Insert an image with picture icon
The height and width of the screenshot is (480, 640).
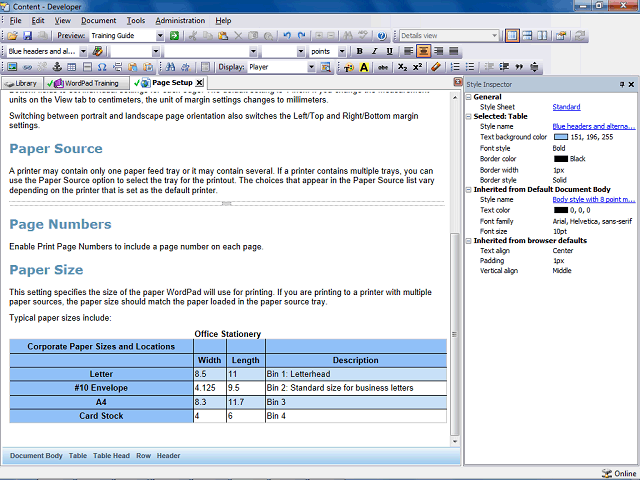[x=13, y=67]
